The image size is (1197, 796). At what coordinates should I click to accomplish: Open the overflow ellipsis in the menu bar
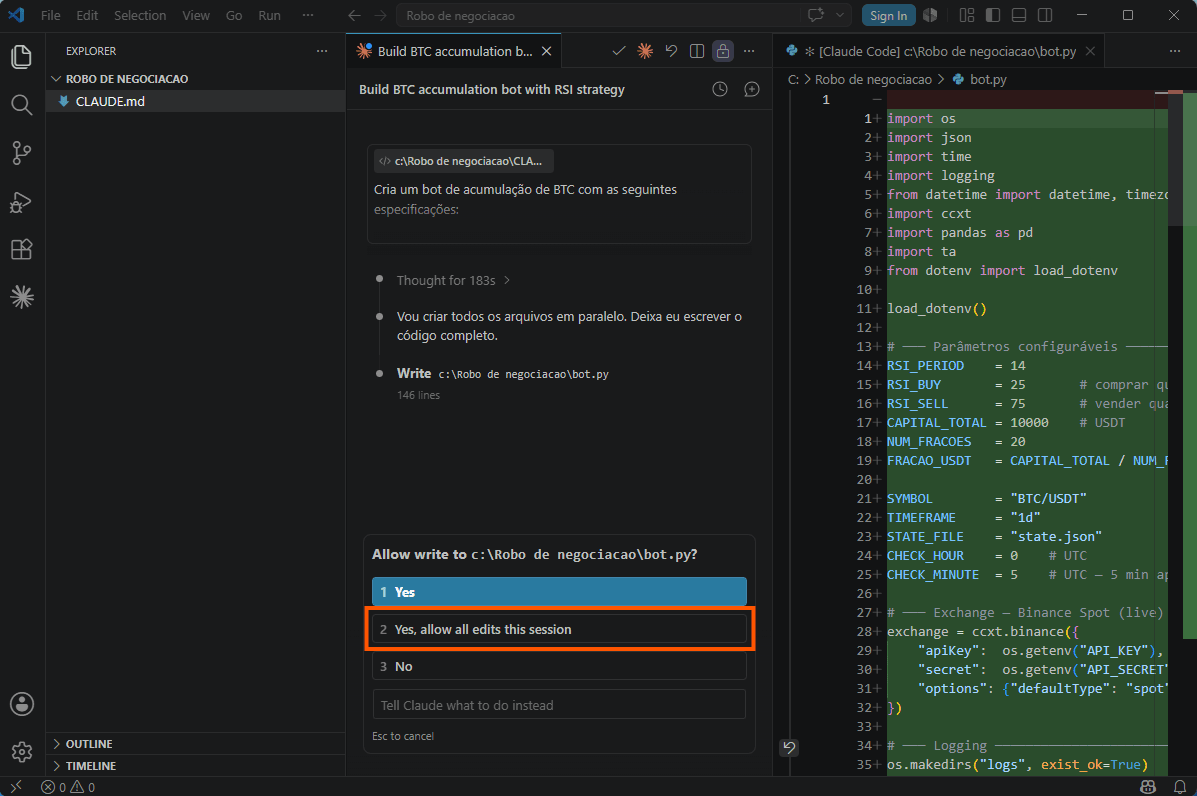(308, 15)
